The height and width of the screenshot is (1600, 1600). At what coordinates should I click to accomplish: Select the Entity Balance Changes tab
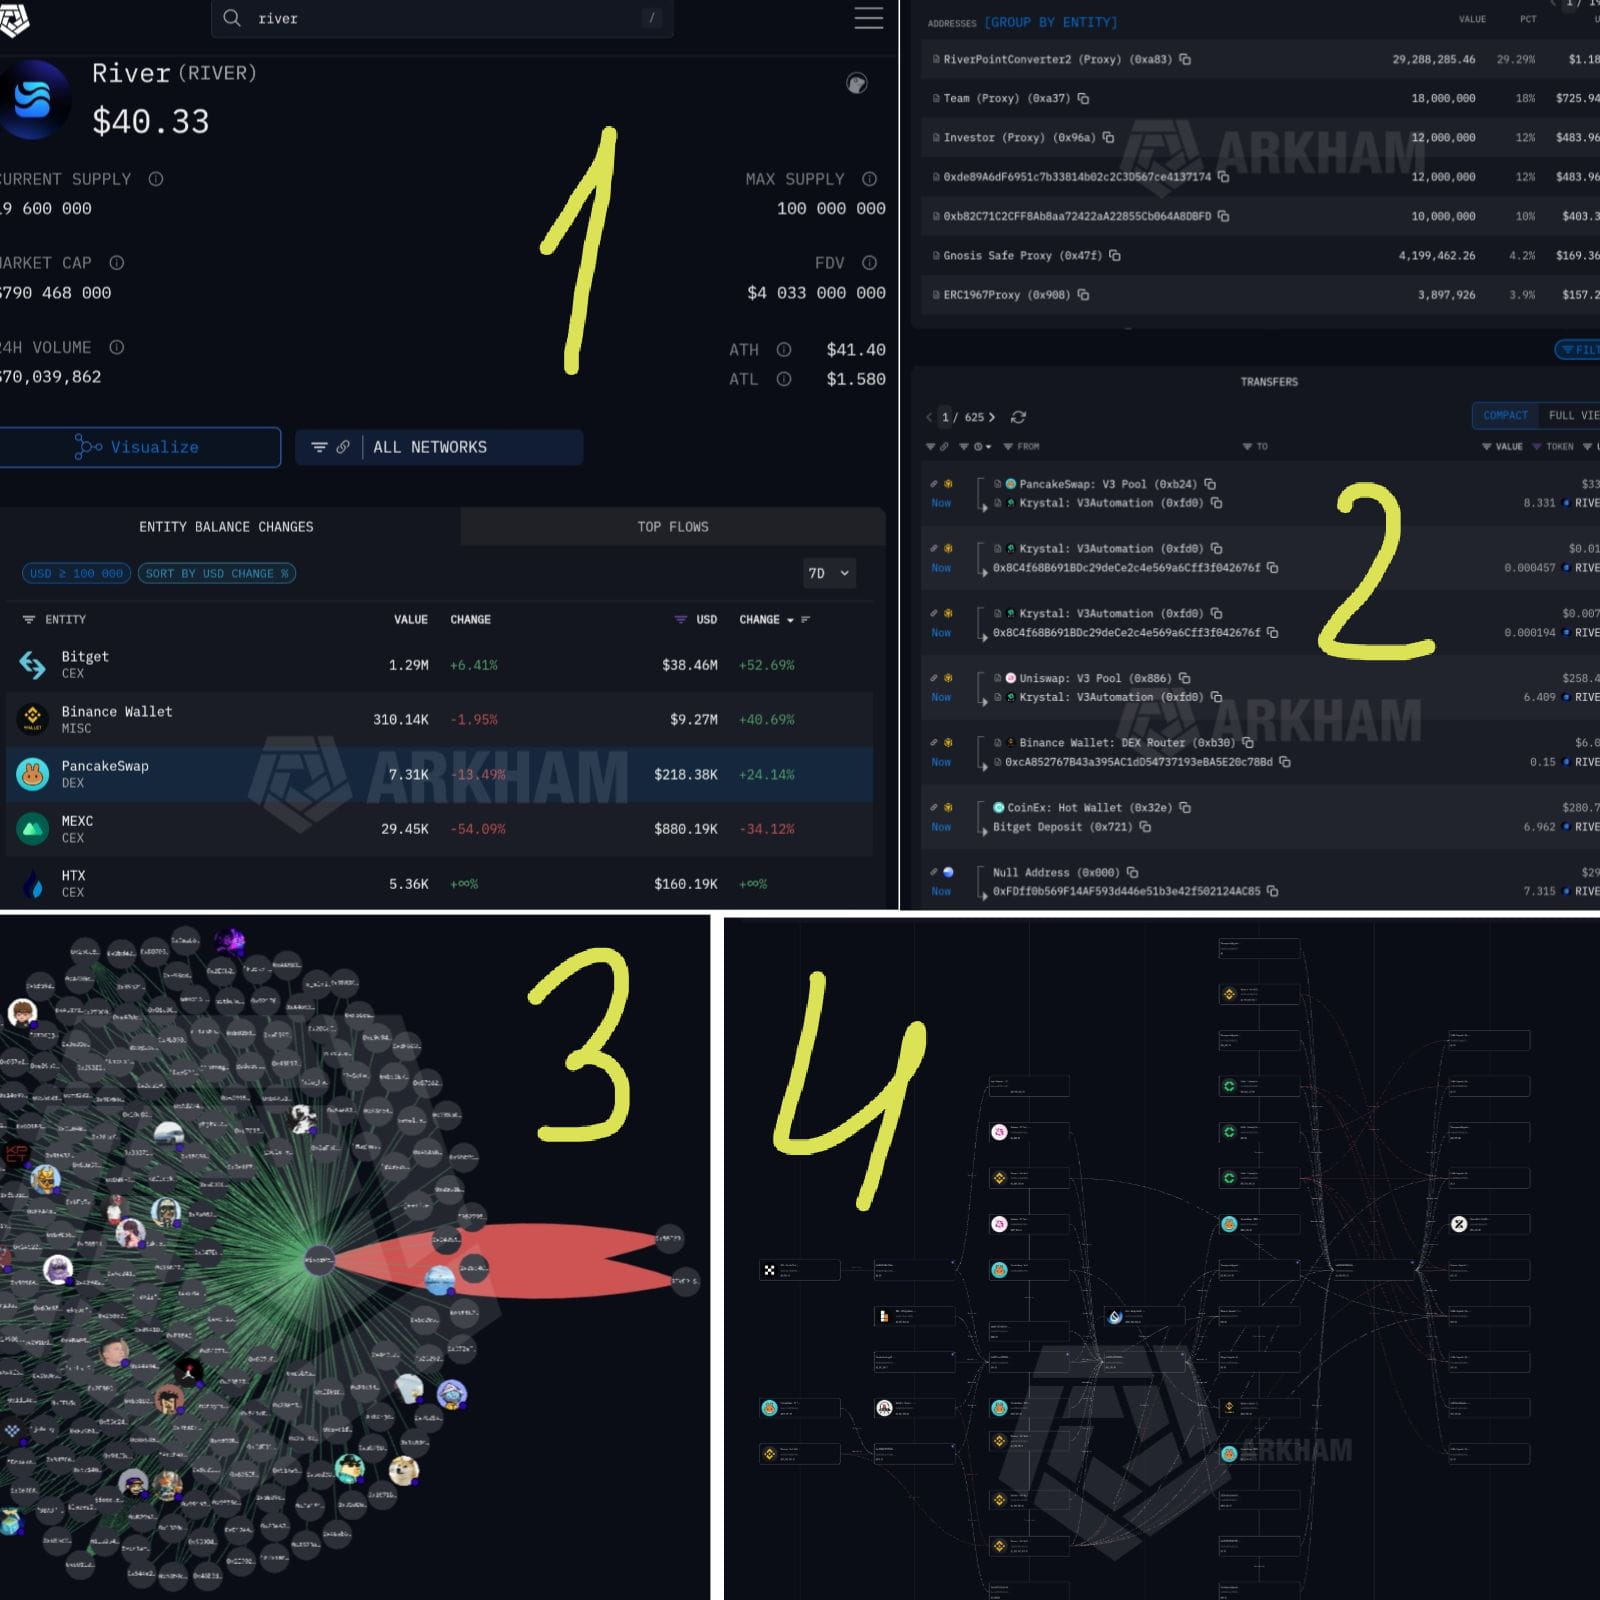(x=226, y=526)
